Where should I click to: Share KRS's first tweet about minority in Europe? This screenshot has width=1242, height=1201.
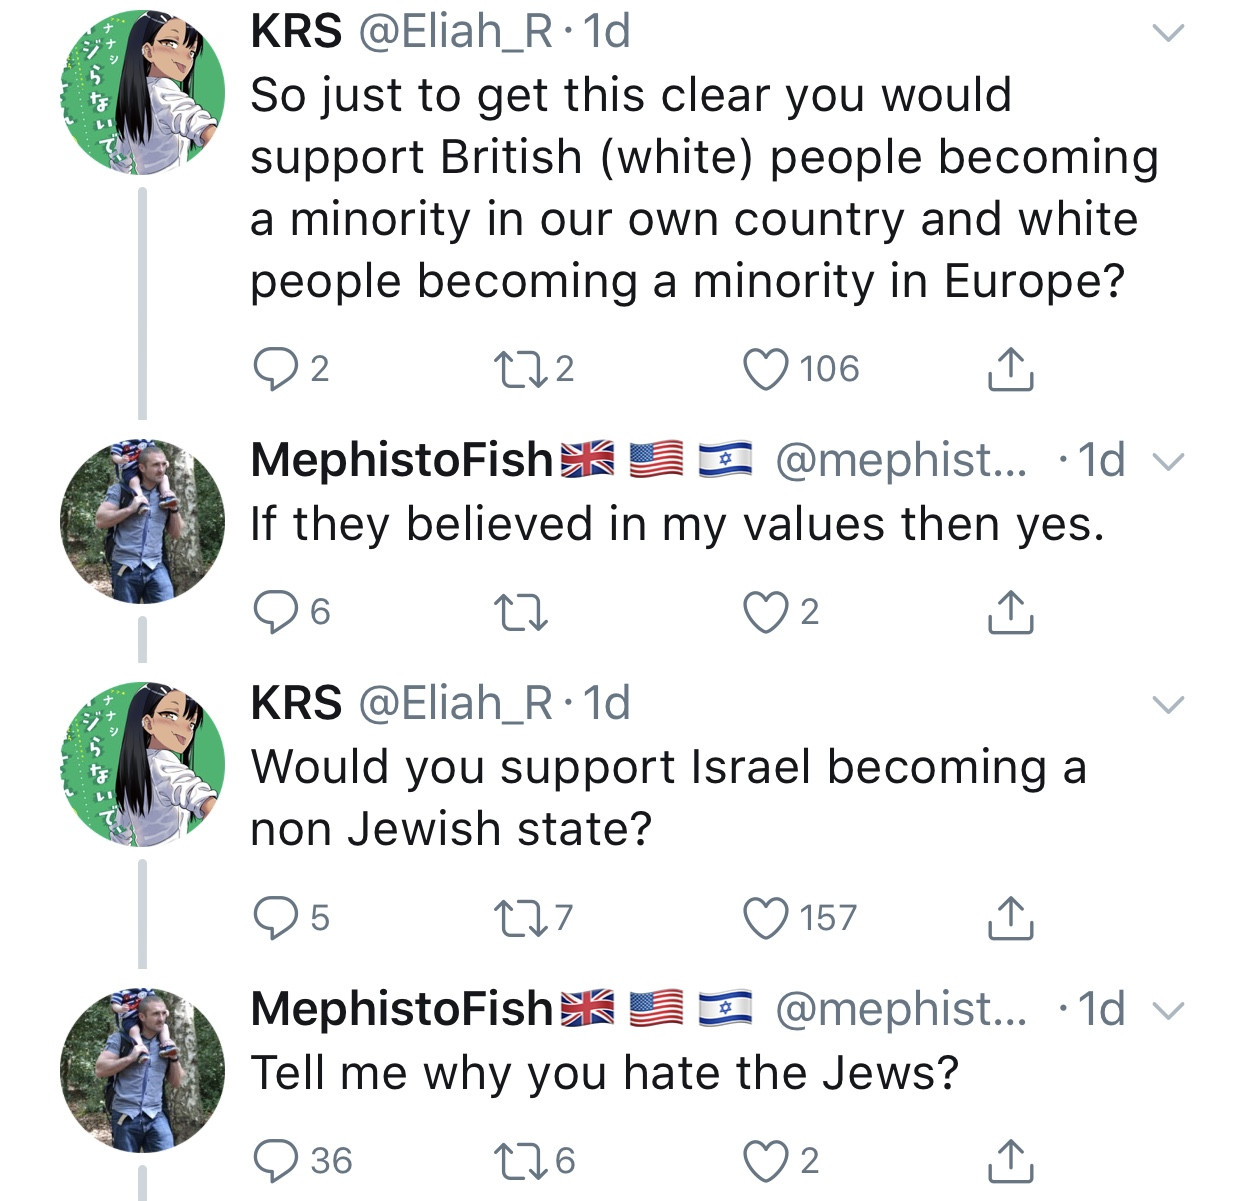click(x=1010, y=370)
